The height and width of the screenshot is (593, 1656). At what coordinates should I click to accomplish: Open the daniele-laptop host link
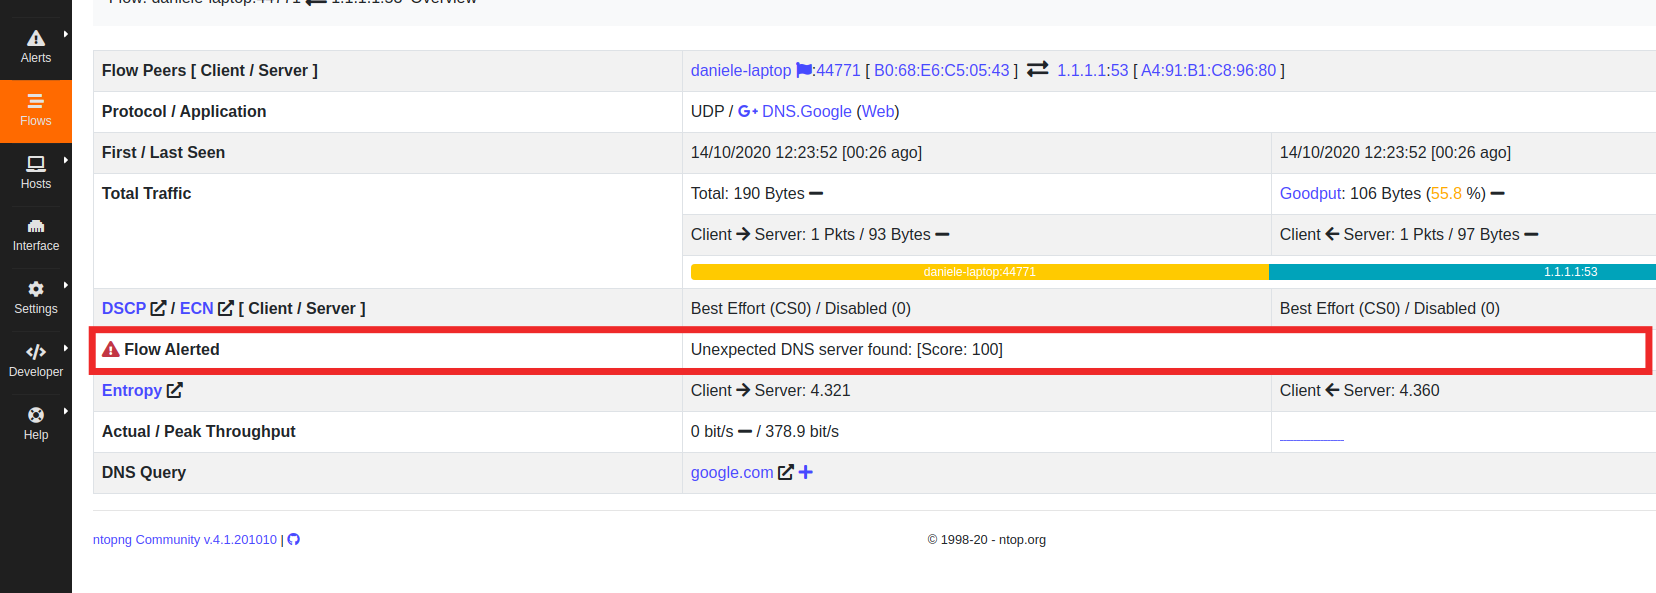pos(741,70)
